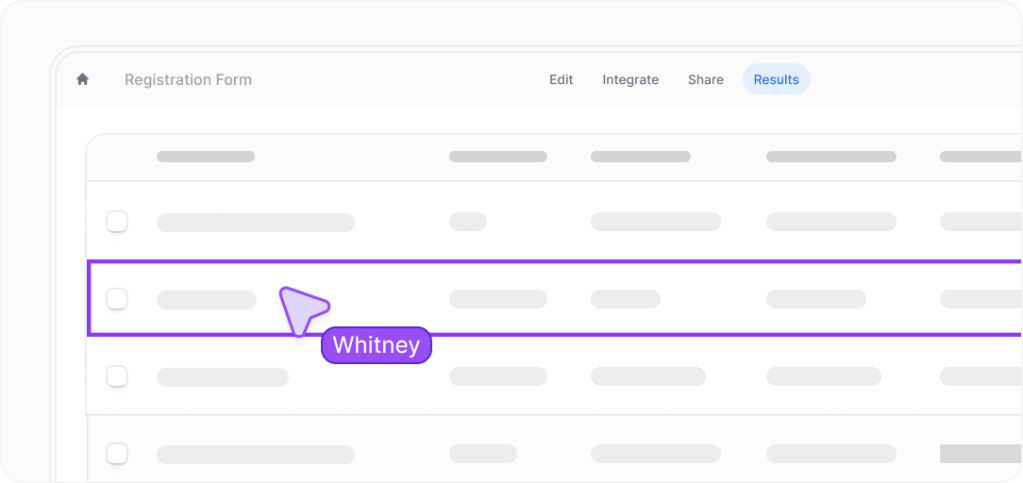Viewport: 1023px width, 483px height.
Task: Click the second column header placeholder
Action: tap(498, 156)
